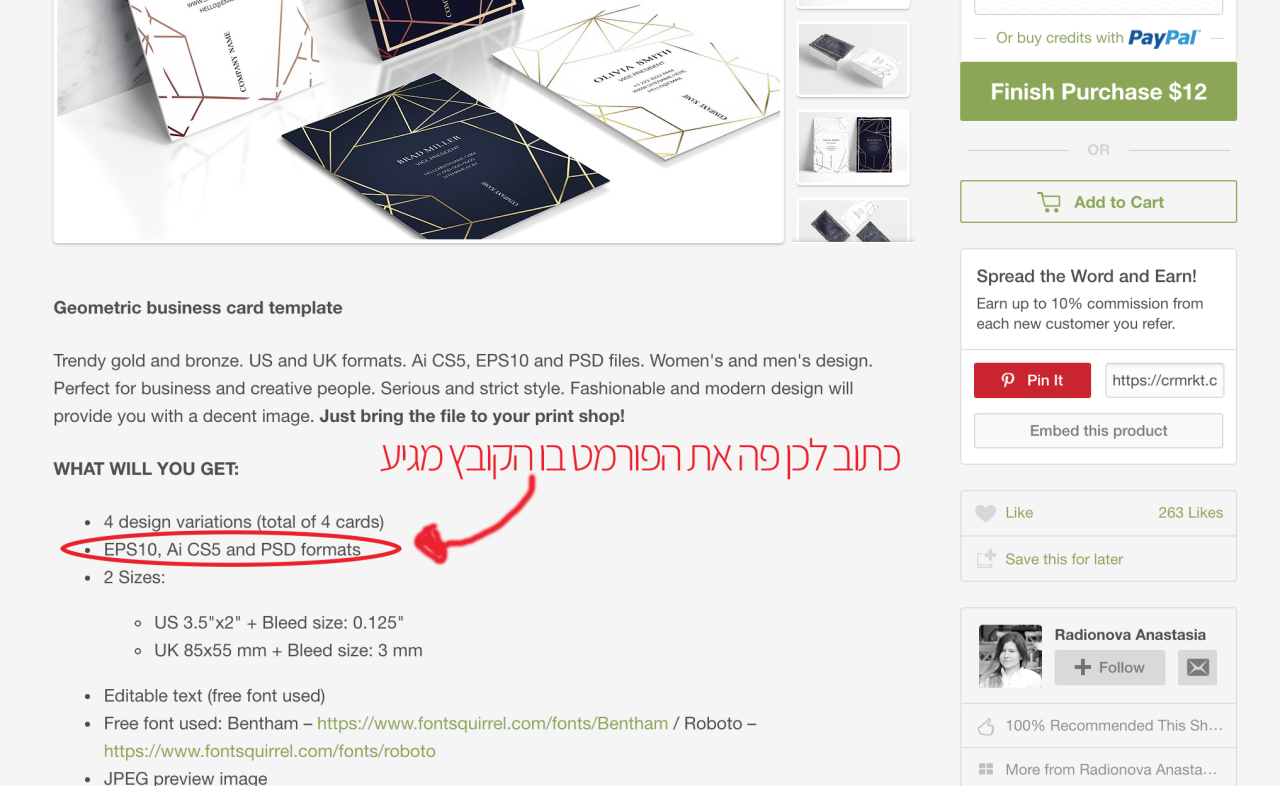
Task: Click Radionova Anastasia's profile photo
Action: [x=1010, y=656]
